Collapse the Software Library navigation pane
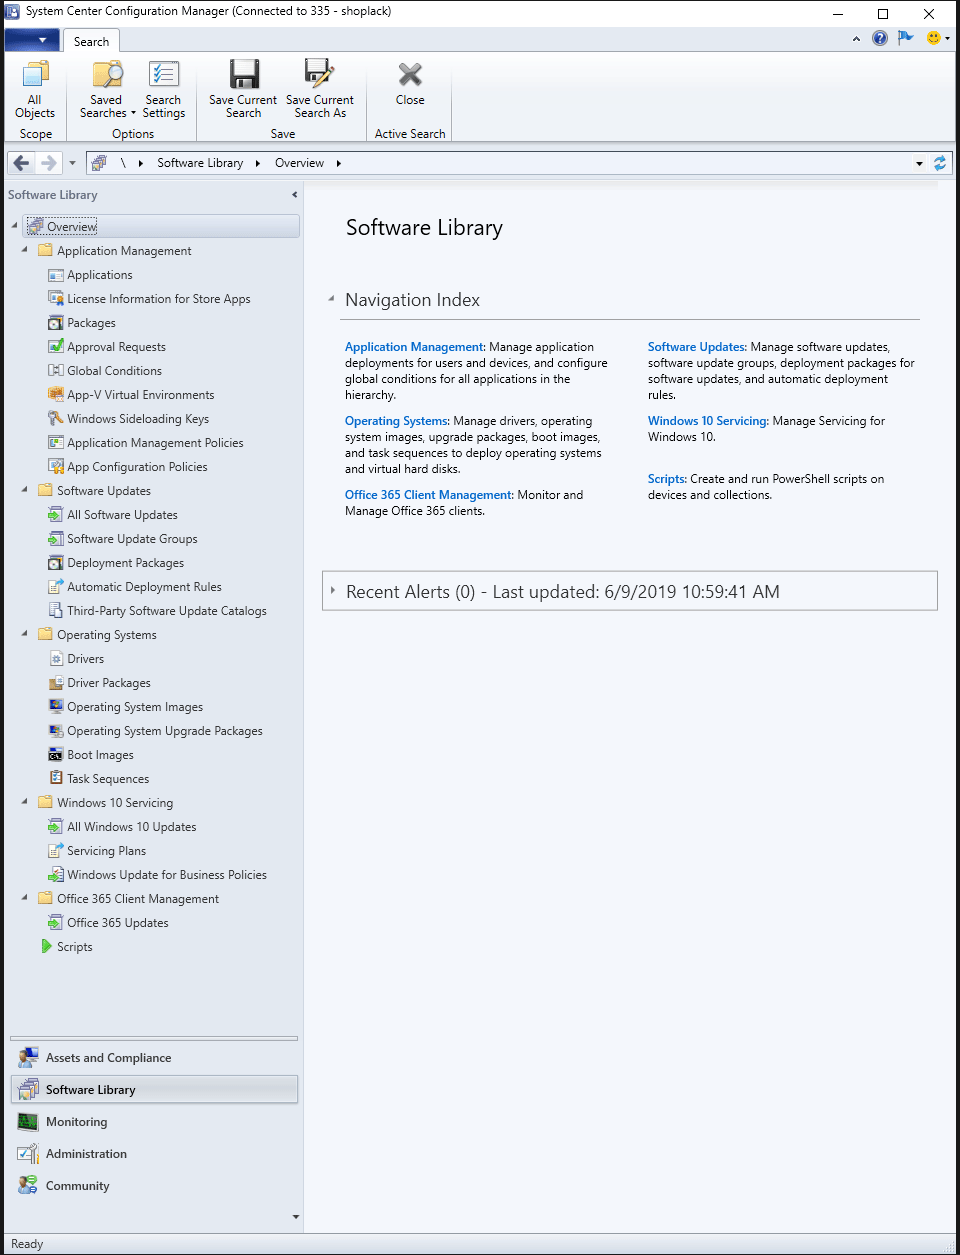Image resolution: width=960 pixels, height=1255 pixels. click(294, 195)
